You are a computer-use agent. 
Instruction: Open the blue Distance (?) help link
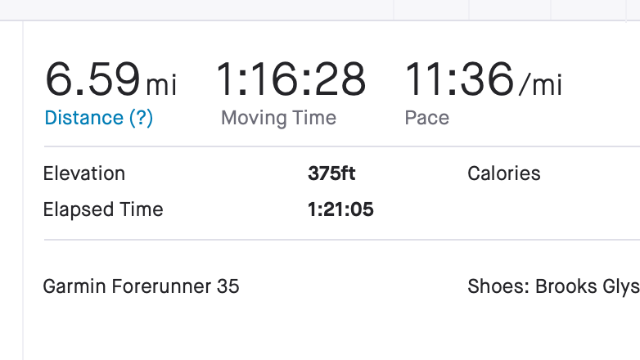click(99, 118)
